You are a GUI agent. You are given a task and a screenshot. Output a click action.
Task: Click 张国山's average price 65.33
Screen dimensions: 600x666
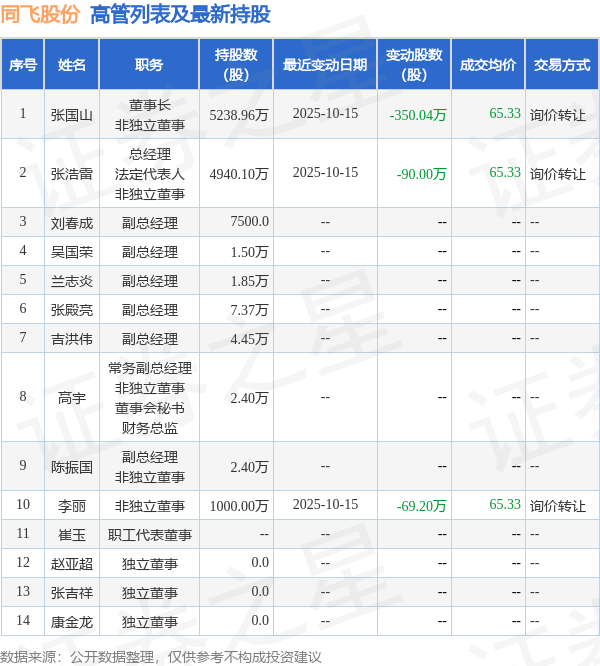click(x=505, y=113)
